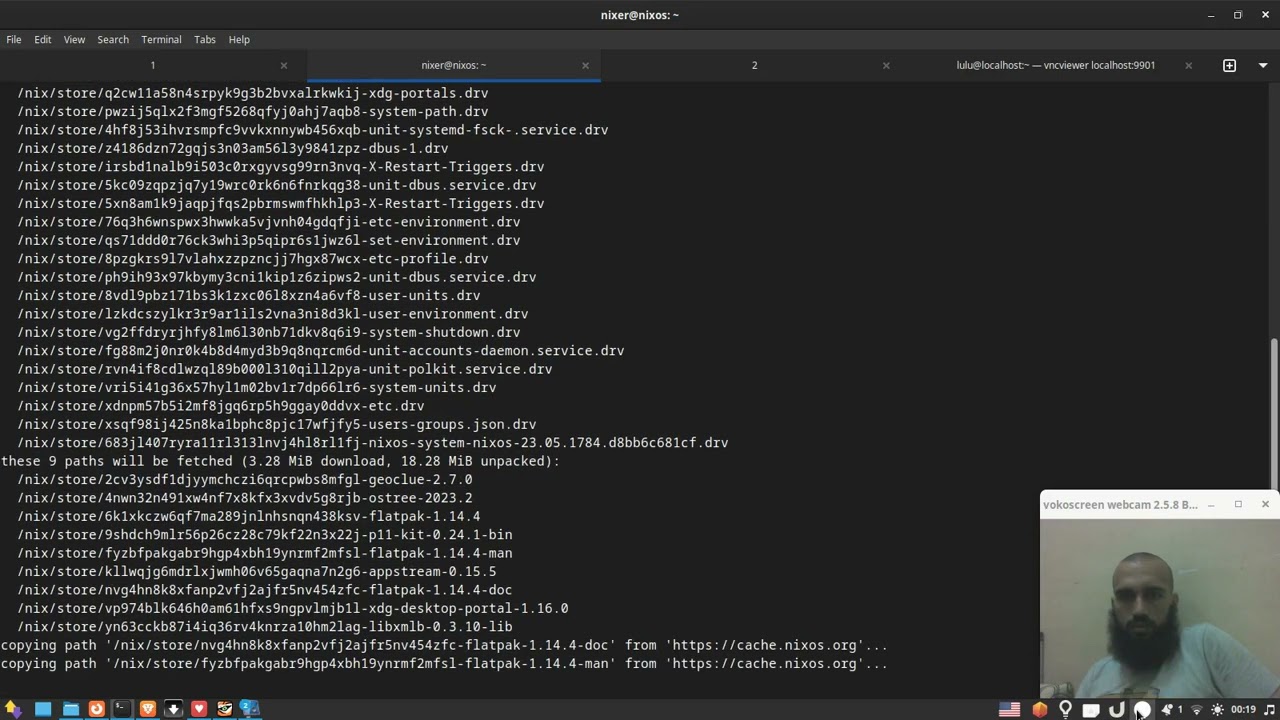Click the vokoscreen webcam video preview
Image resolution: width=1280 pixels, height=720 pixels.
point(1160,608)
